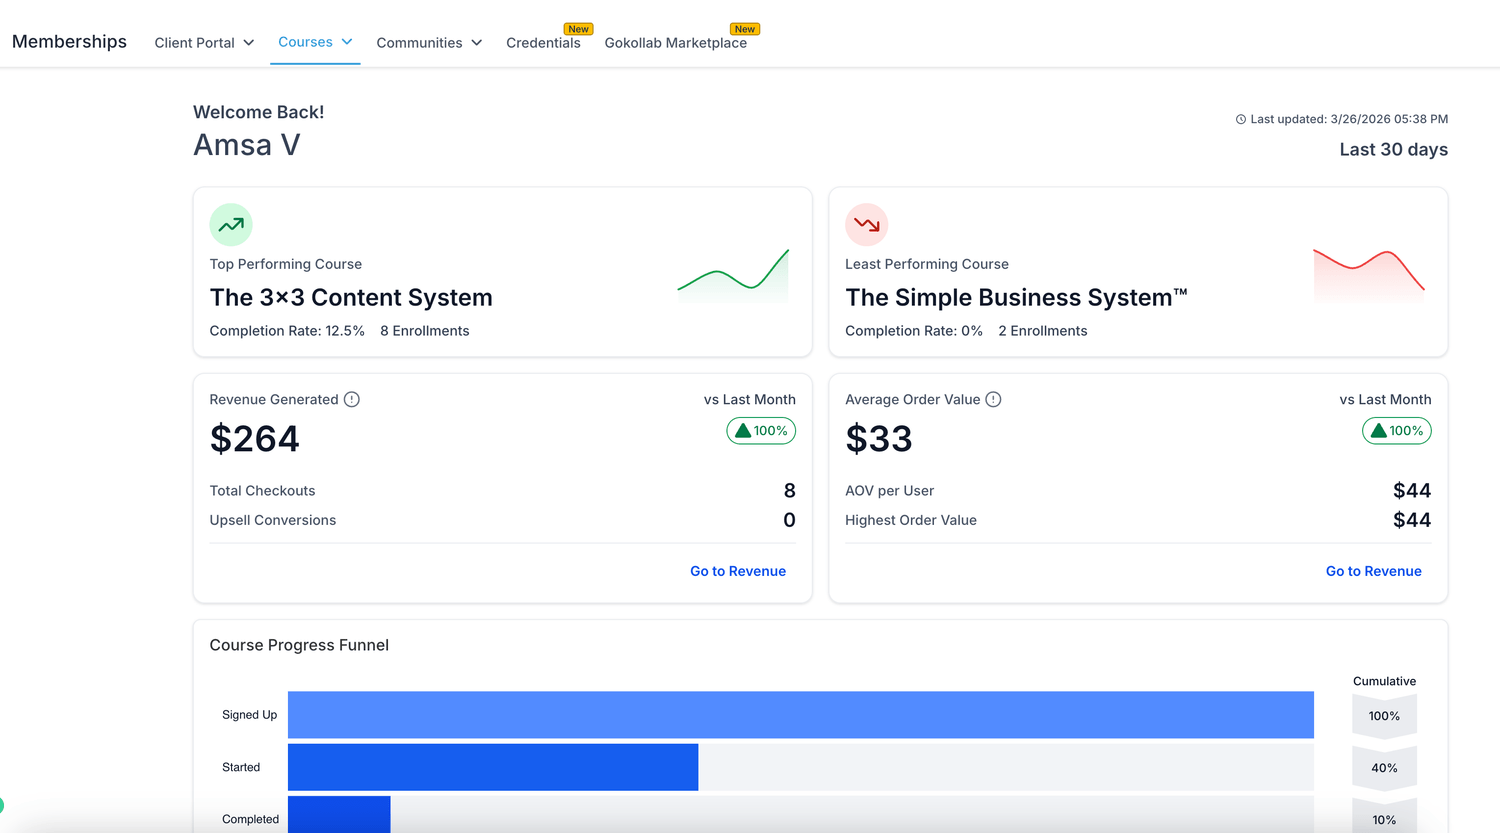Click the clock icon beside Last updated
The height and width of the screenshot is (833, 1500).
(1241, 119)
